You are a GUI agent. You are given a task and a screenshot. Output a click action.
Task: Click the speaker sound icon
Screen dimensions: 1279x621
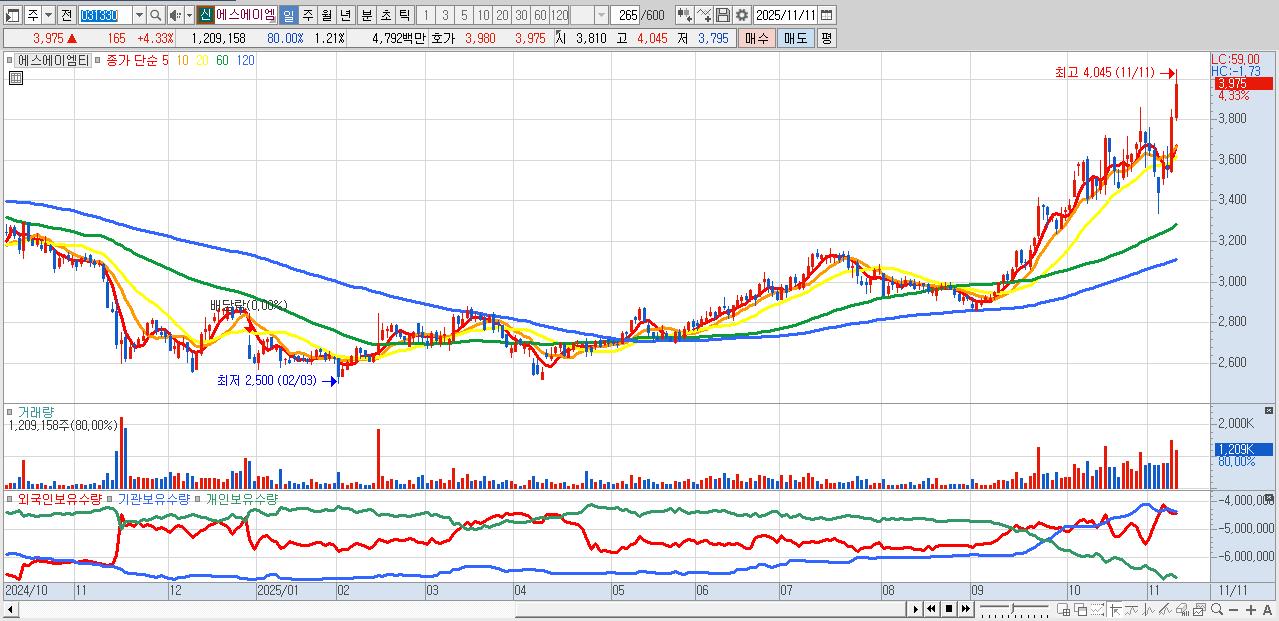point(175,16)
